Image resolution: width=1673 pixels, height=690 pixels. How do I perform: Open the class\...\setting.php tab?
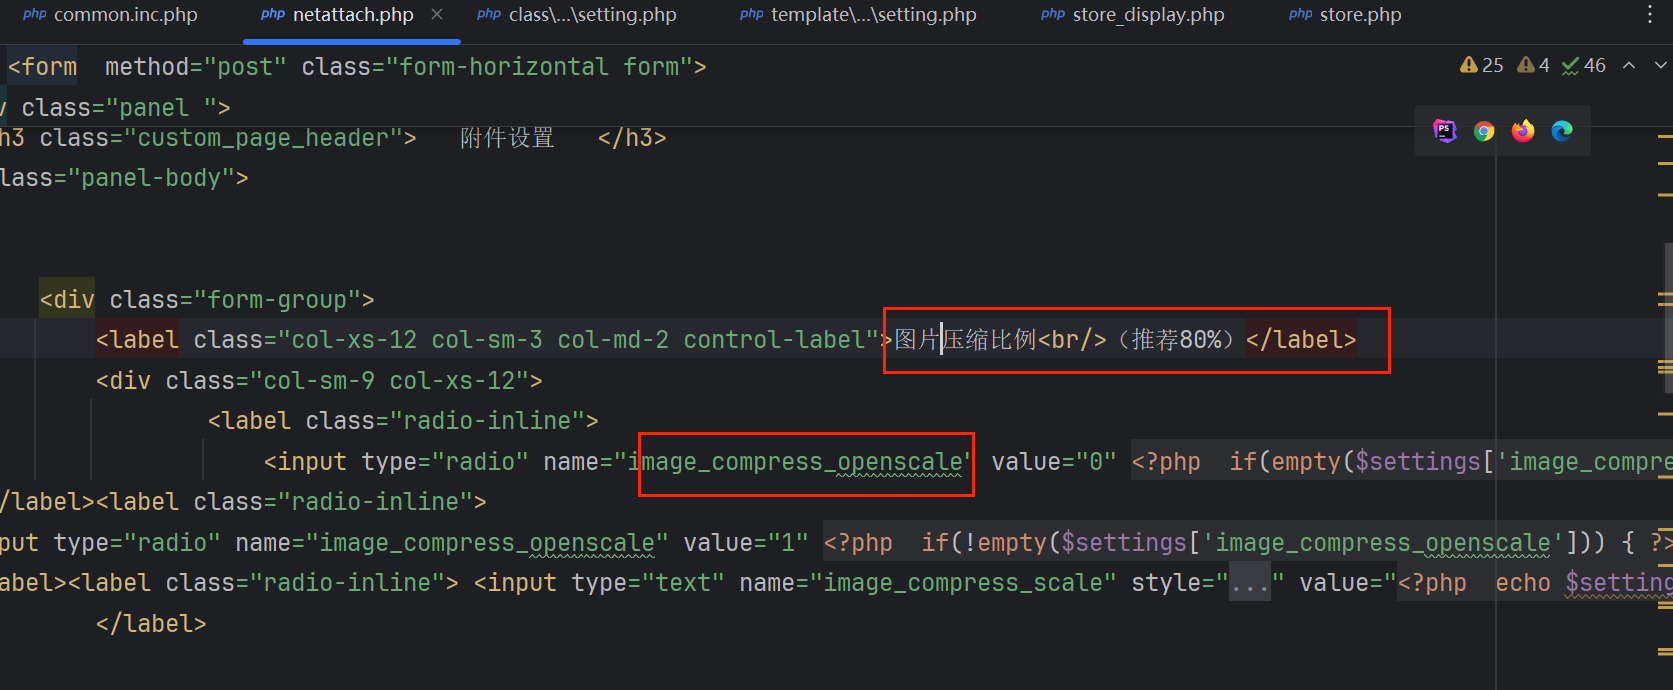point(578,15)
